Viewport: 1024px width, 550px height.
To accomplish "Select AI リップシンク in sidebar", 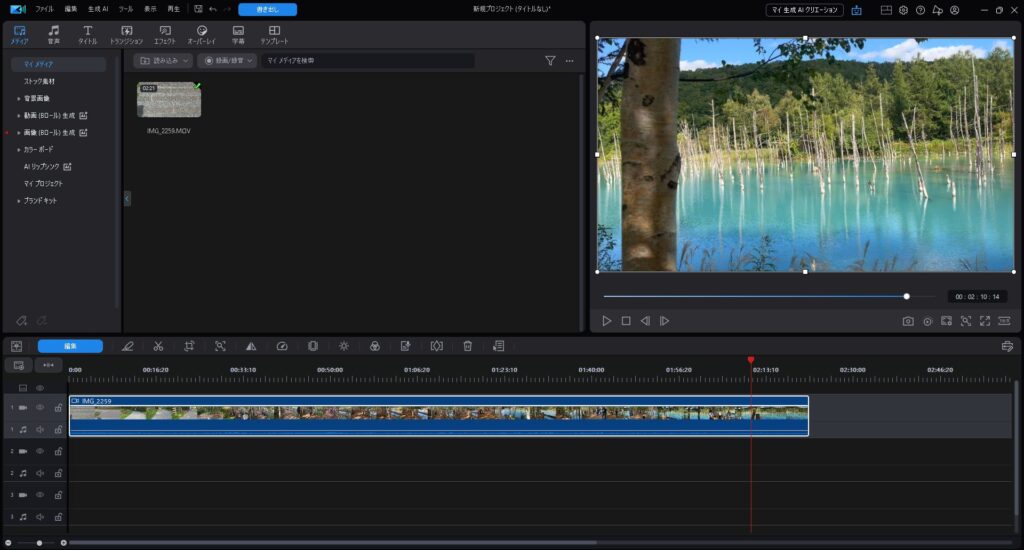I will tap(42, 167).
